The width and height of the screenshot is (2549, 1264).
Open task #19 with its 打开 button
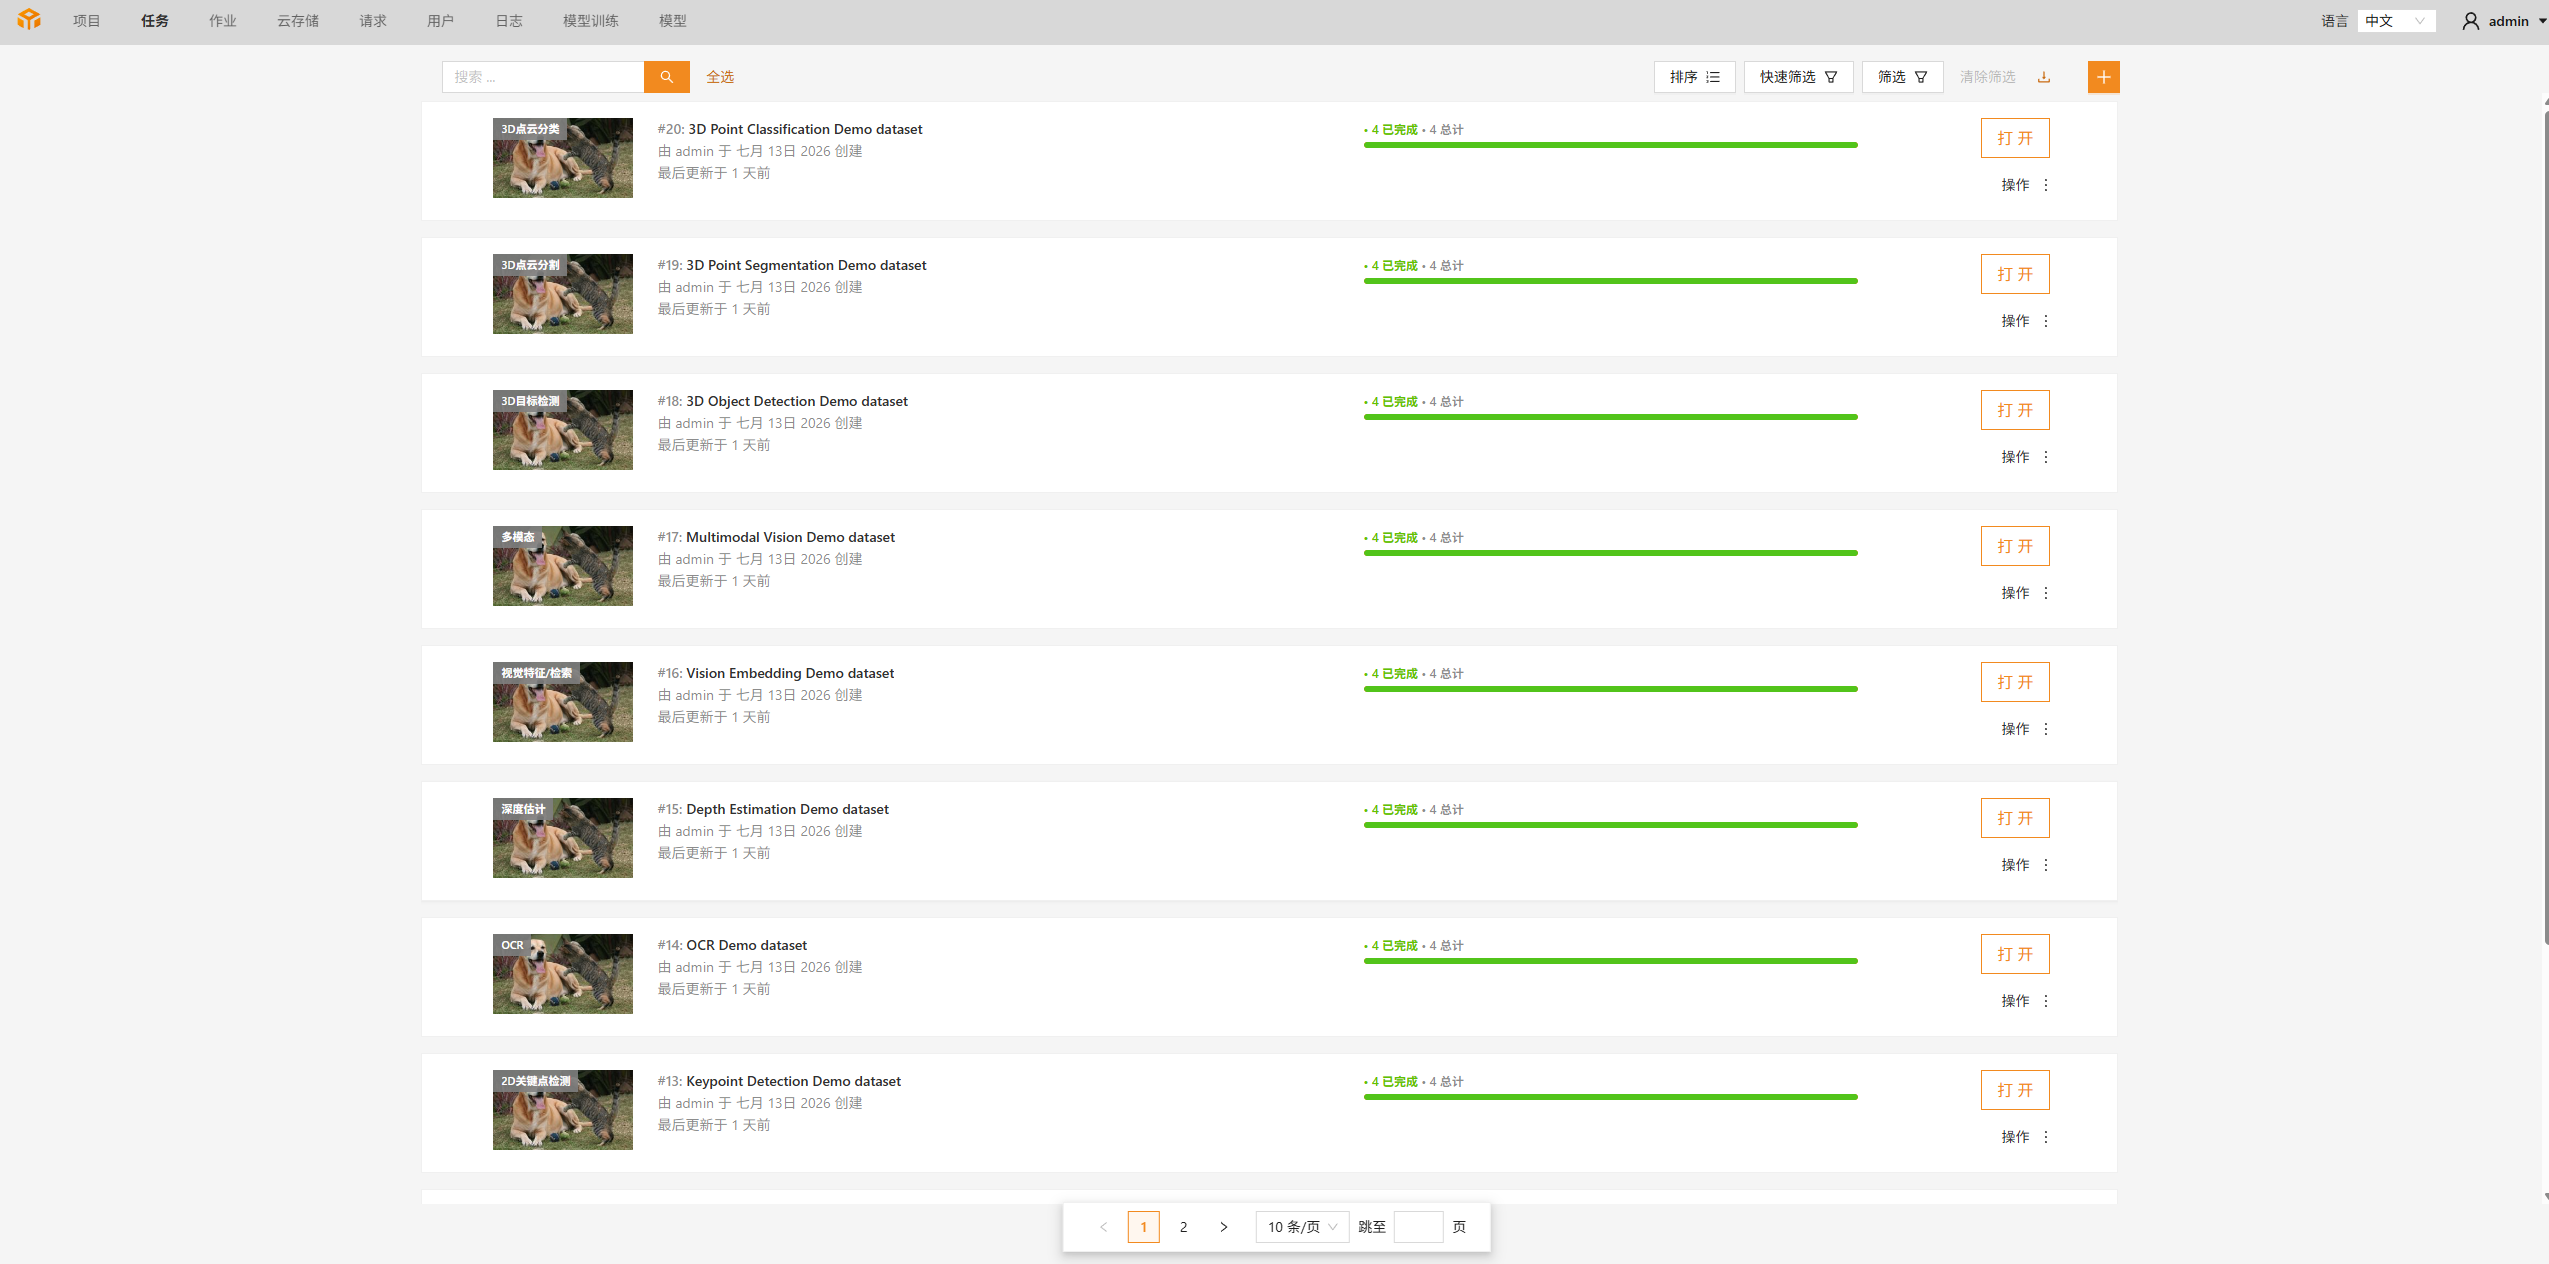(x=2014, y=274)
